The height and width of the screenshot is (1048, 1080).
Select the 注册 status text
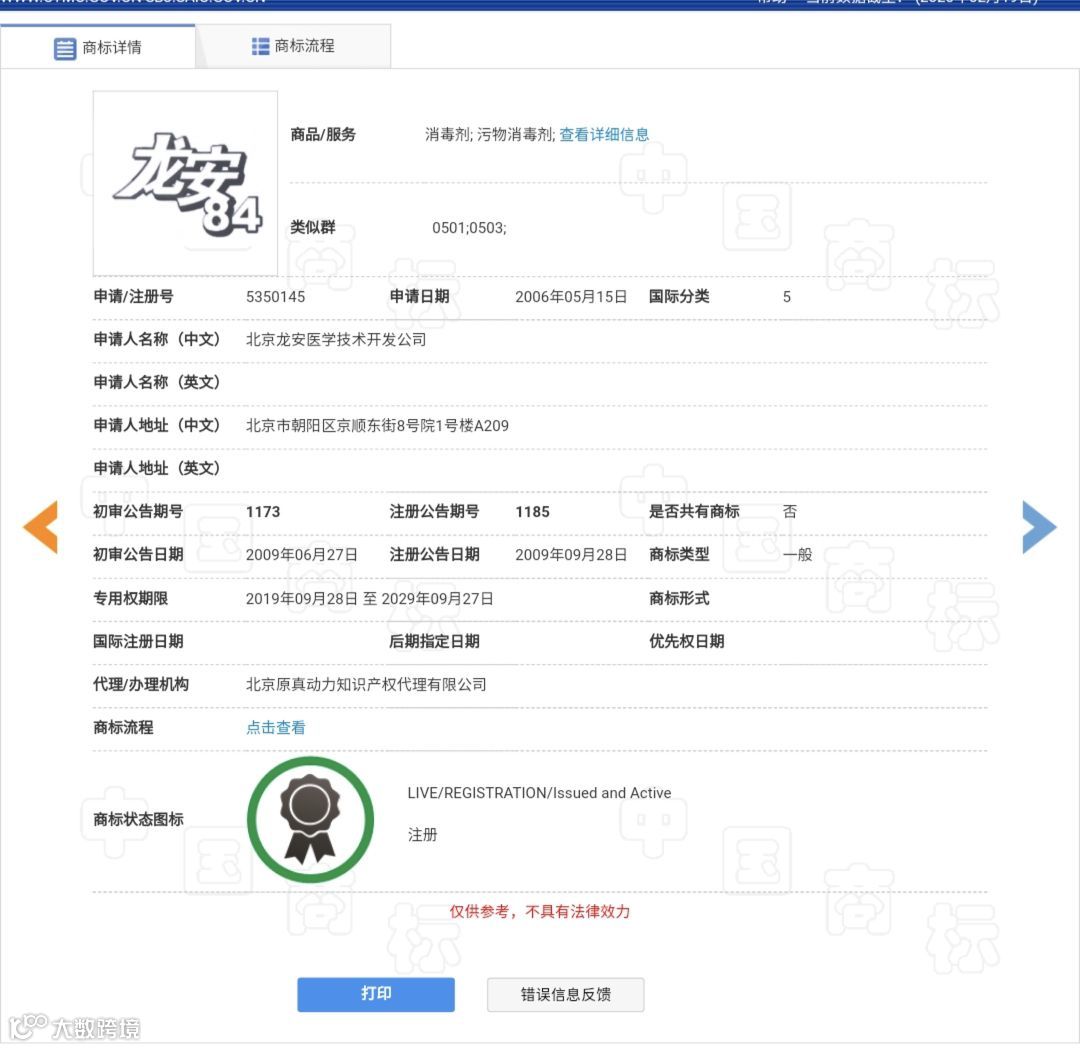point(422,835)
